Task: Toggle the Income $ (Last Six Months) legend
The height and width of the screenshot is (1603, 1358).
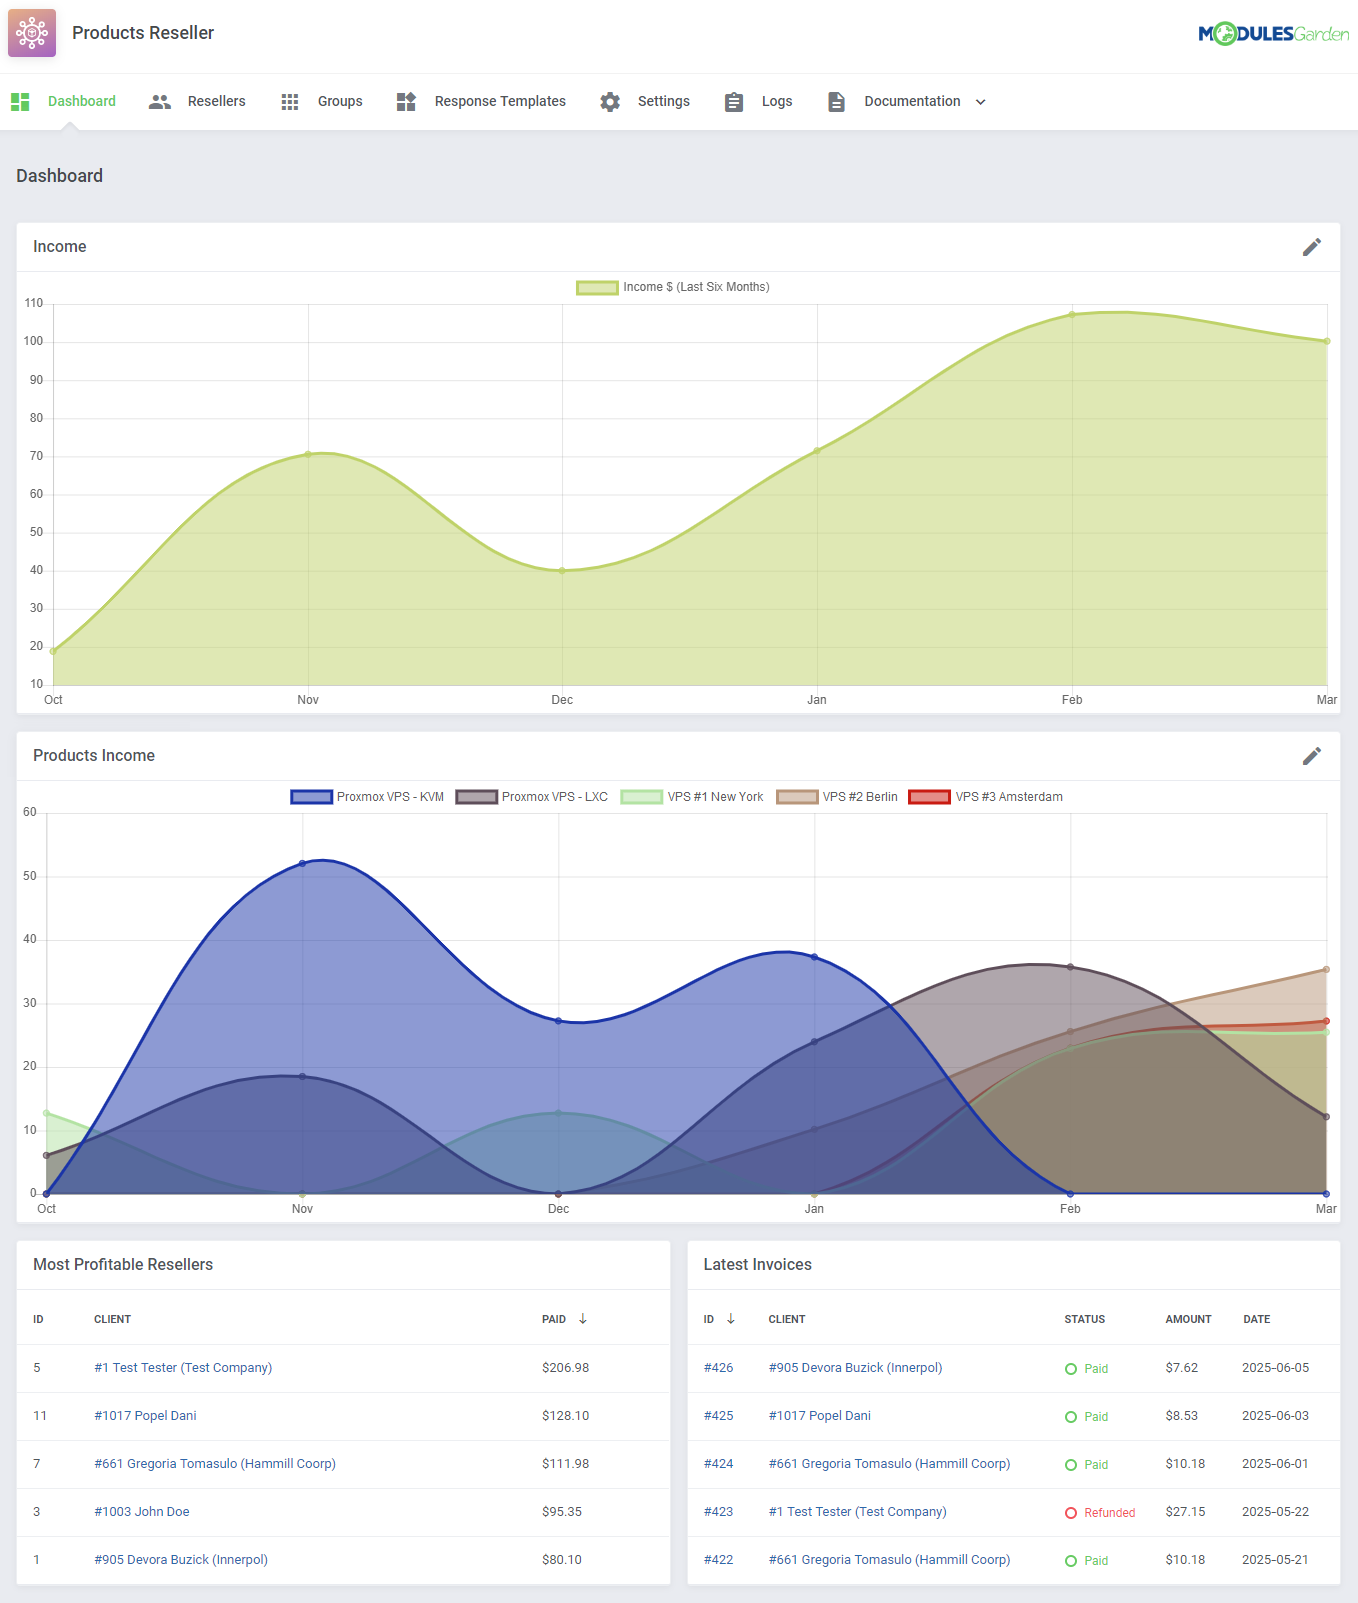Action: 673,287
